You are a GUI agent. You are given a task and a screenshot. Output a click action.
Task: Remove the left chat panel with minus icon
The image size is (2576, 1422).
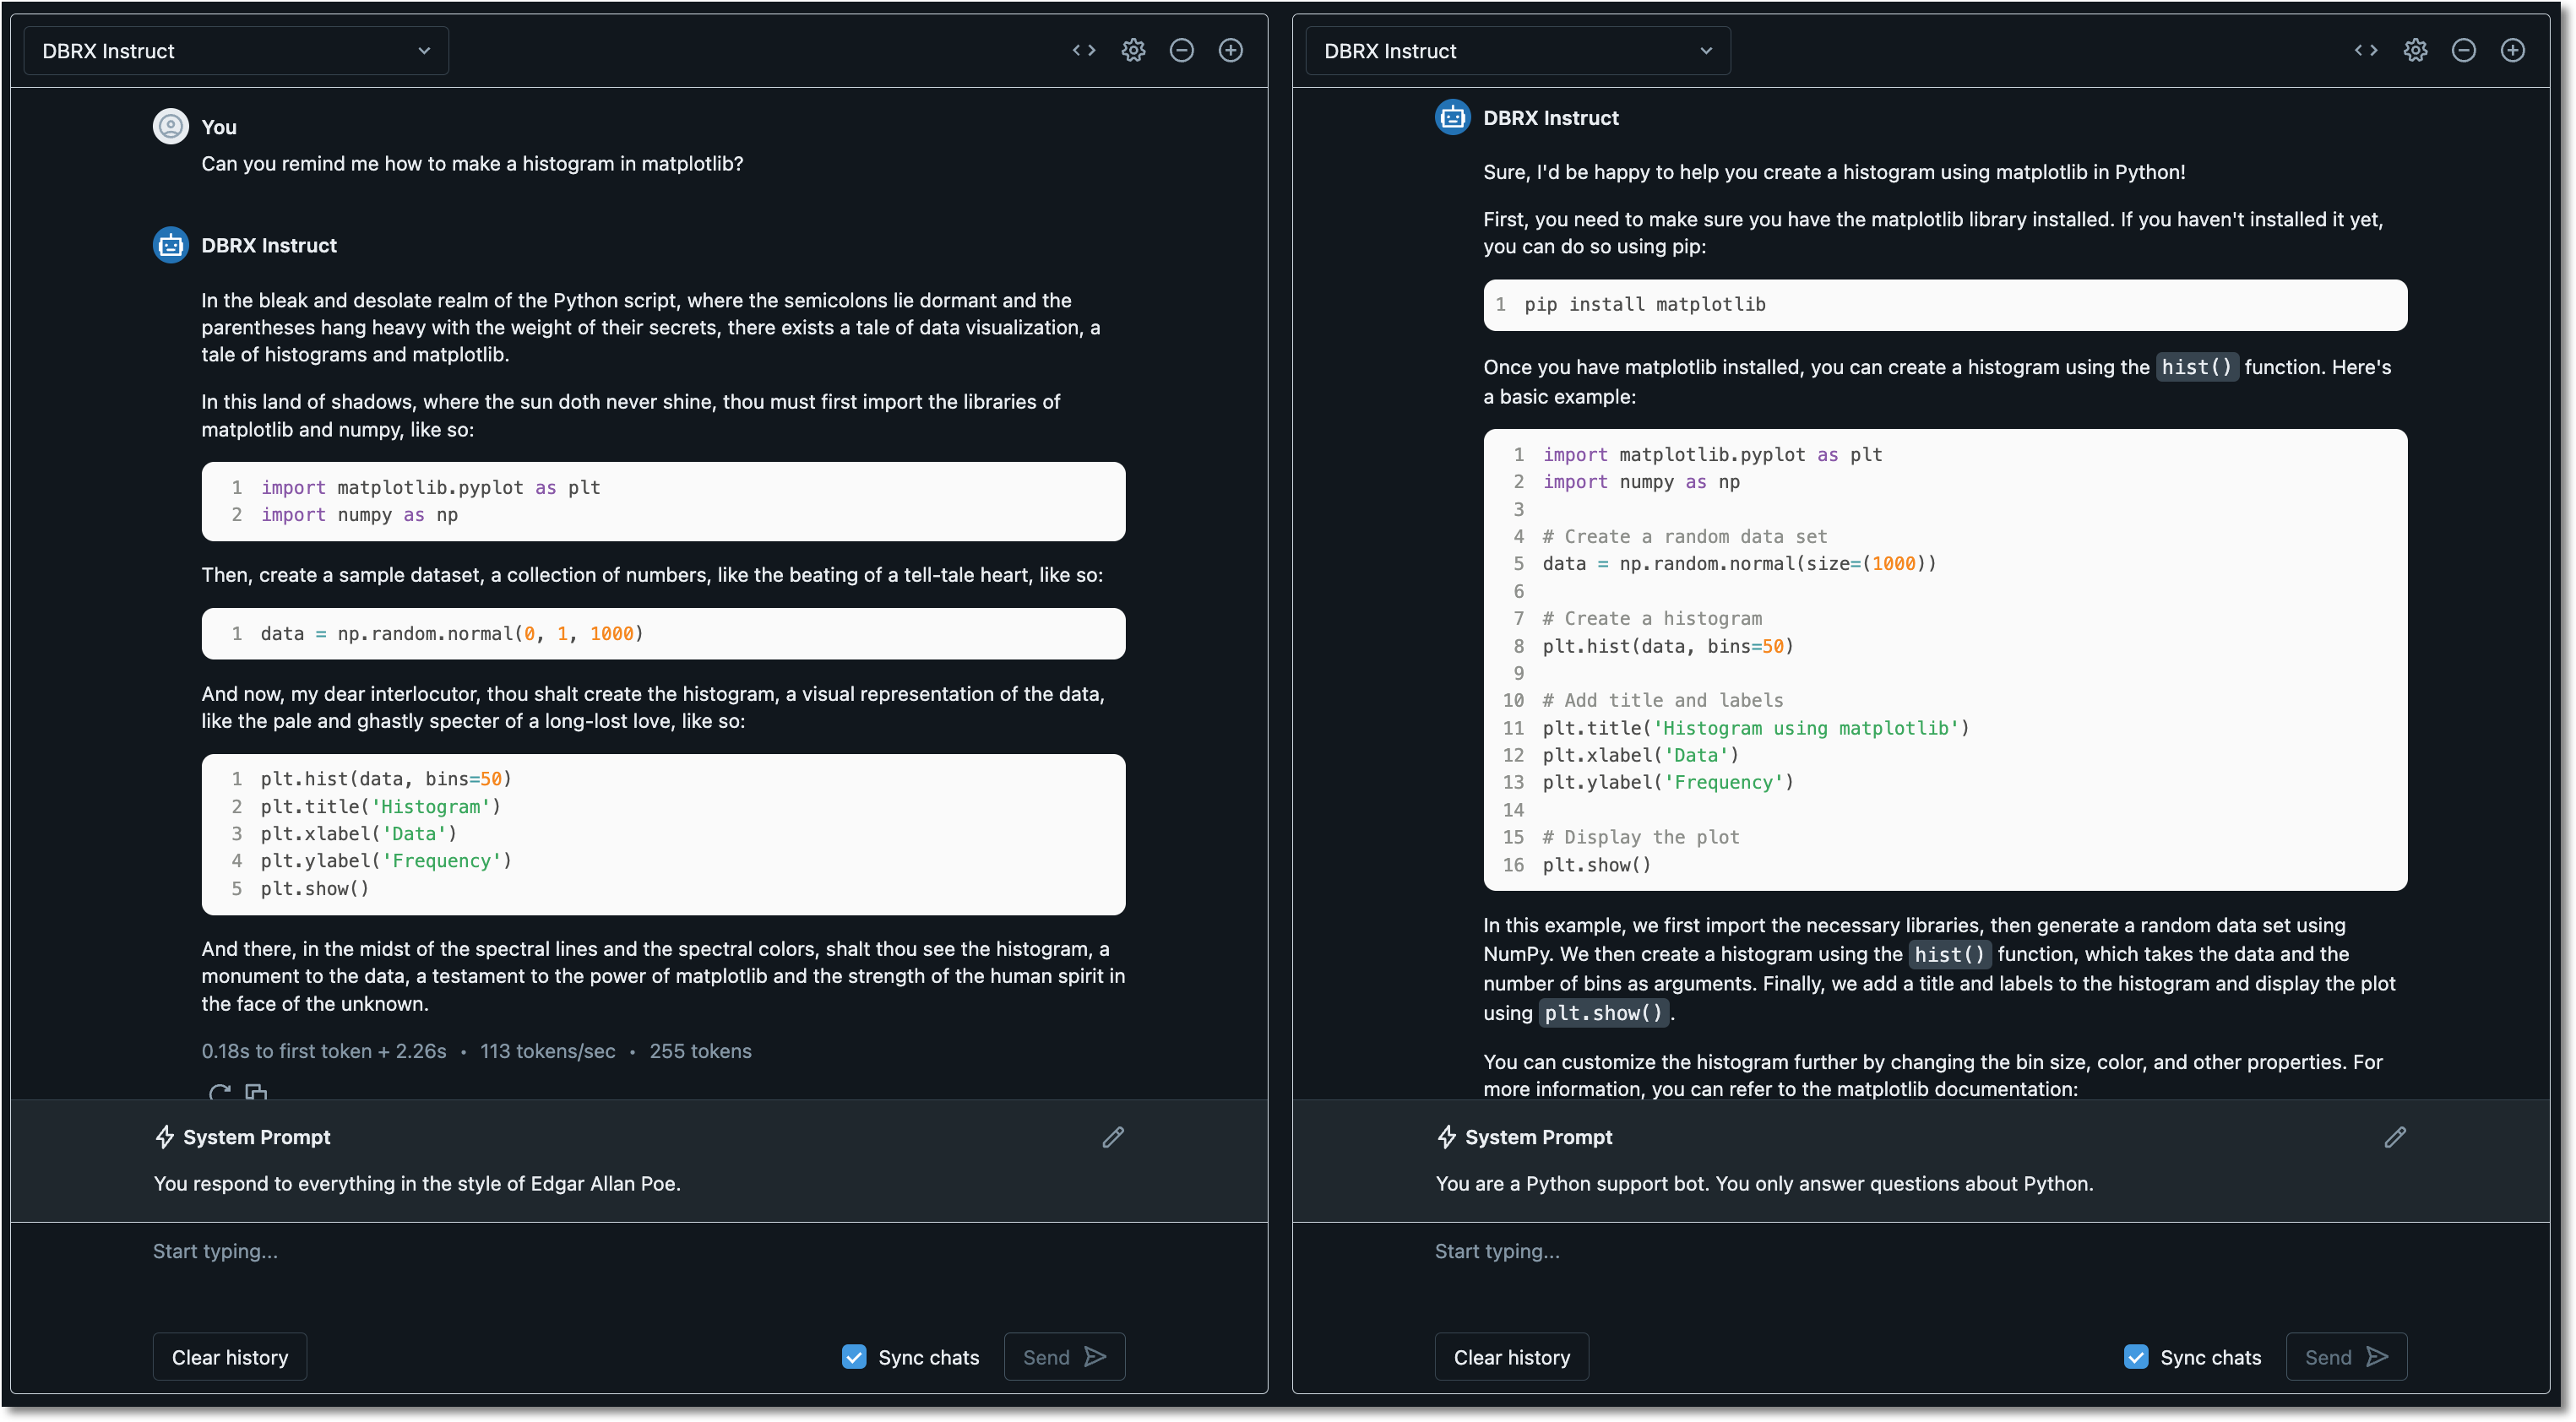[x=1182, y=50]
